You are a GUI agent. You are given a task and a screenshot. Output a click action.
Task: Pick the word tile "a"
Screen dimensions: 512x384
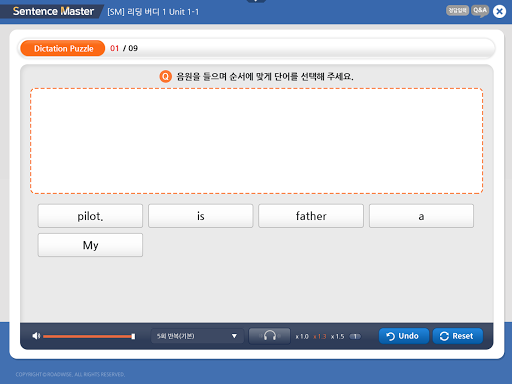point(421,216)
